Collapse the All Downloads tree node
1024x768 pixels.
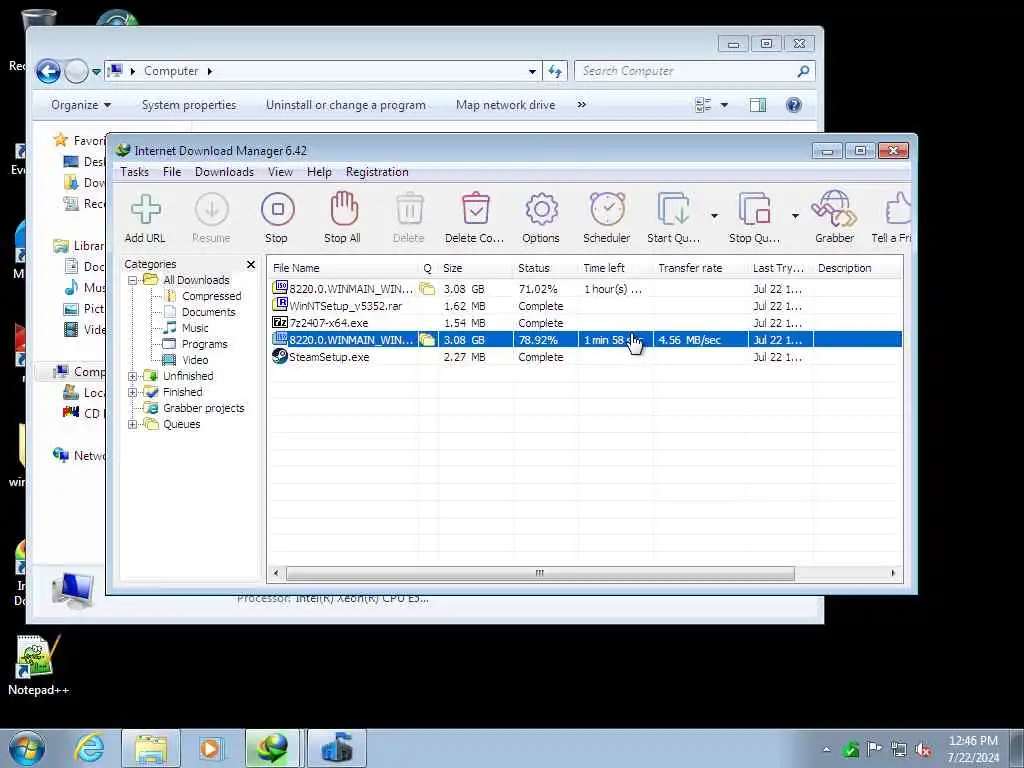pyautogui.click(x=133, y=280)
